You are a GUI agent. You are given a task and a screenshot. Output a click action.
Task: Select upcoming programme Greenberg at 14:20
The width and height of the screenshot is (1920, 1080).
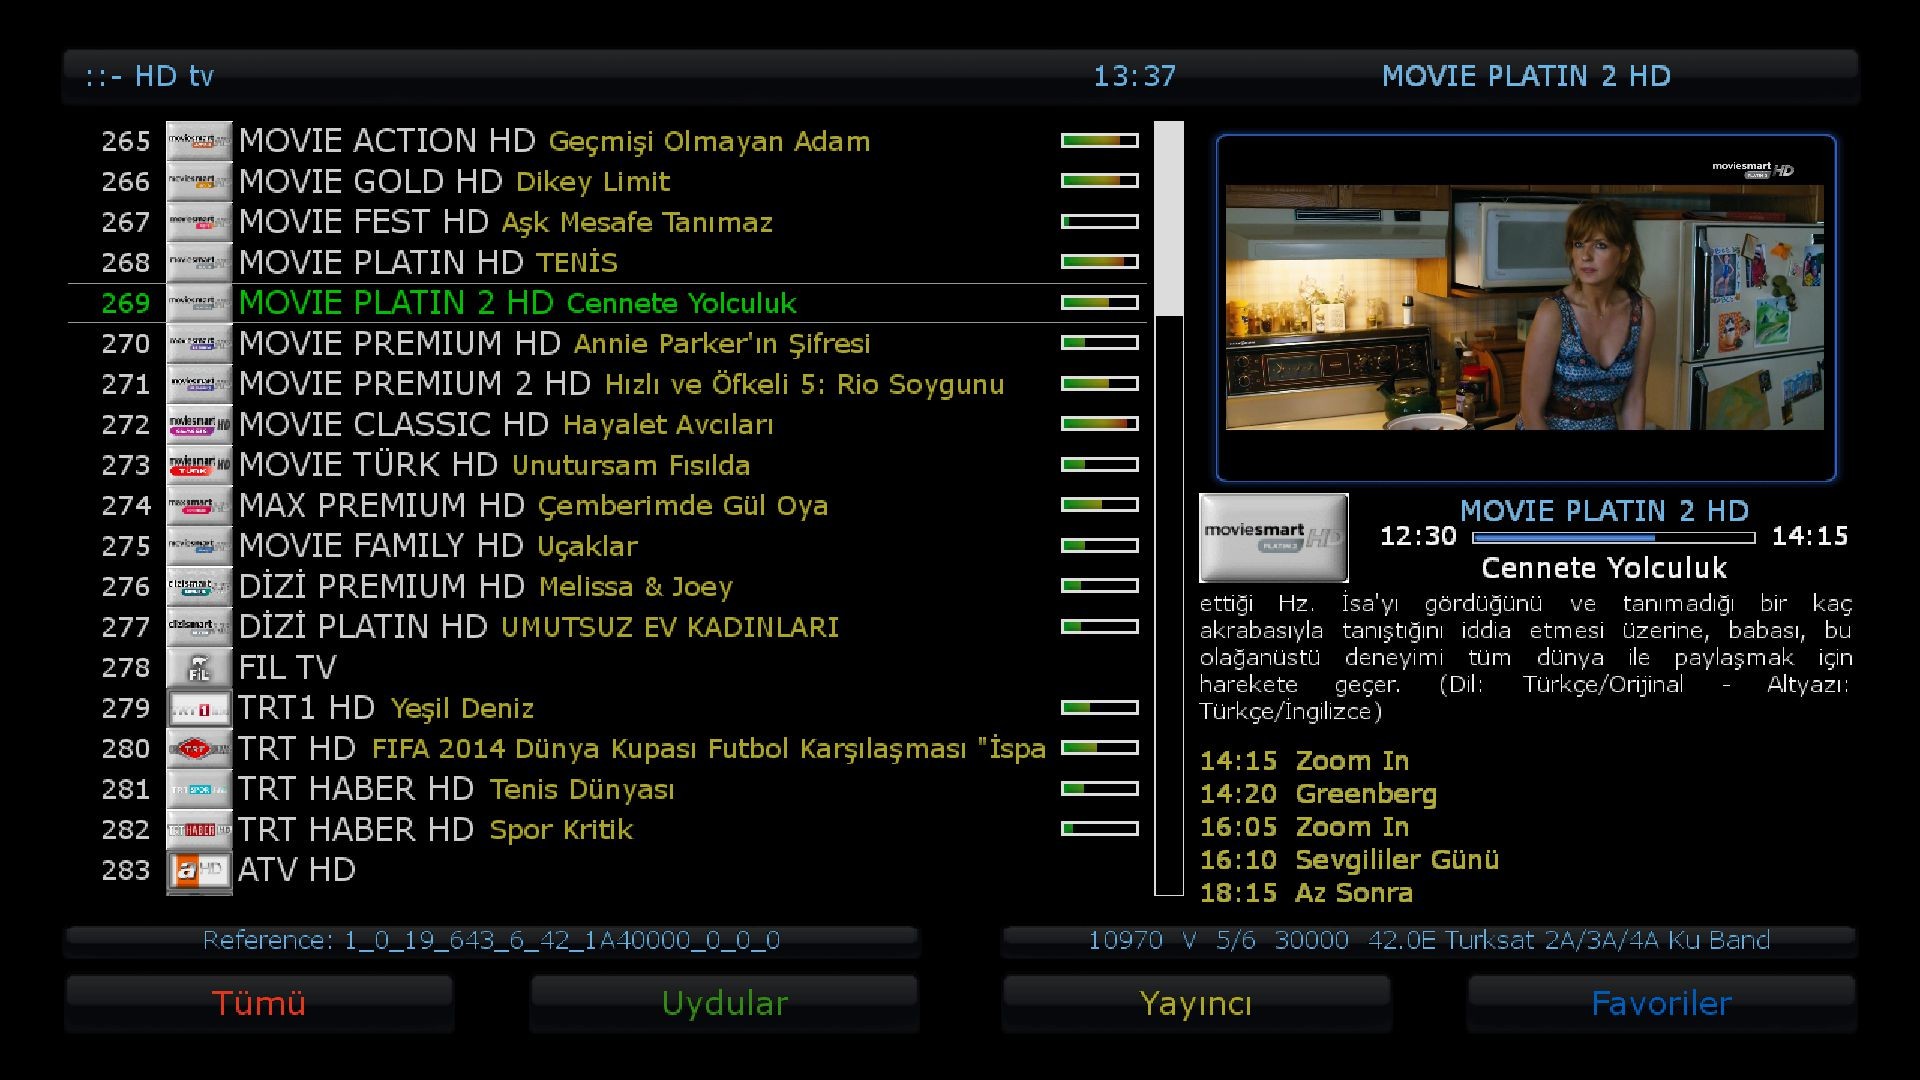[1319, 794]
